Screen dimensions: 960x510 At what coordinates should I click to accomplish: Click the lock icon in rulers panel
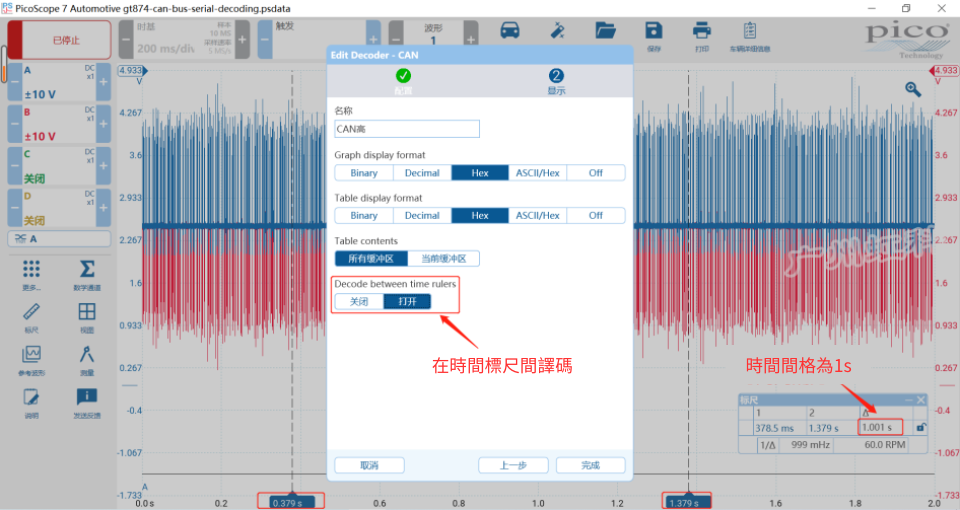point(921,427)
